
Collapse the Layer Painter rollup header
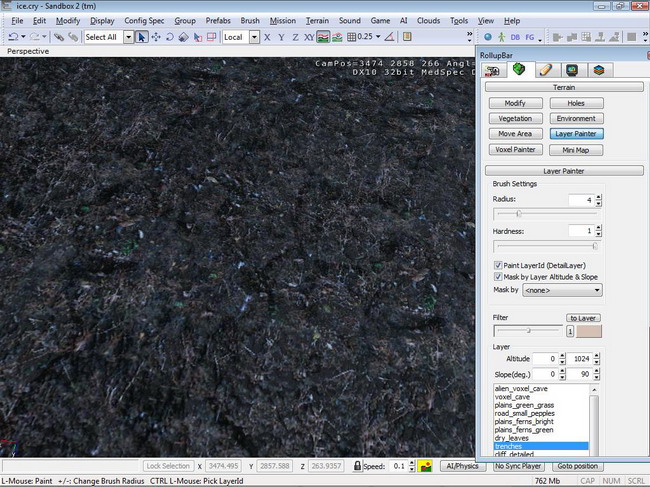tap(564, 171)
